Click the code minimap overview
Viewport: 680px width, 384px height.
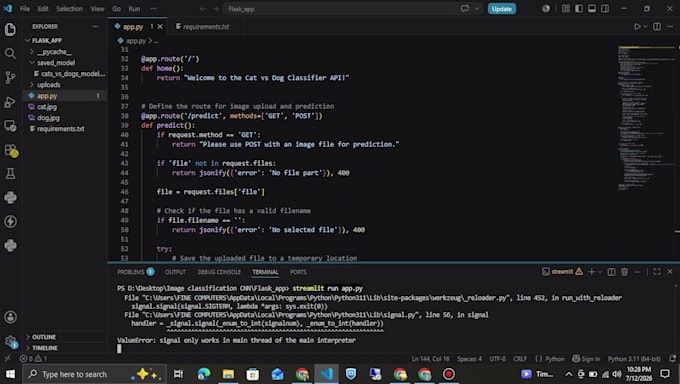click(645, 117)
